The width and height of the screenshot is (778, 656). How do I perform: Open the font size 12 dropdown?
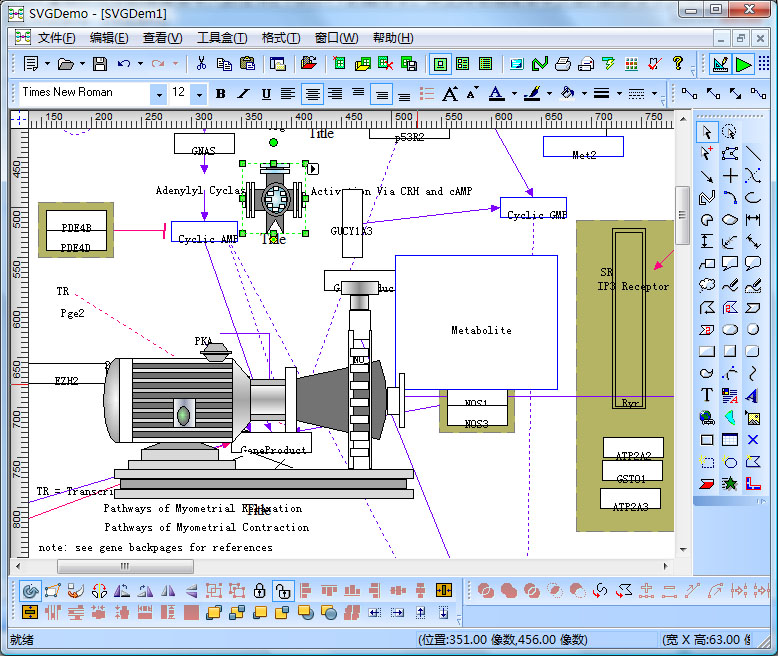199,94
